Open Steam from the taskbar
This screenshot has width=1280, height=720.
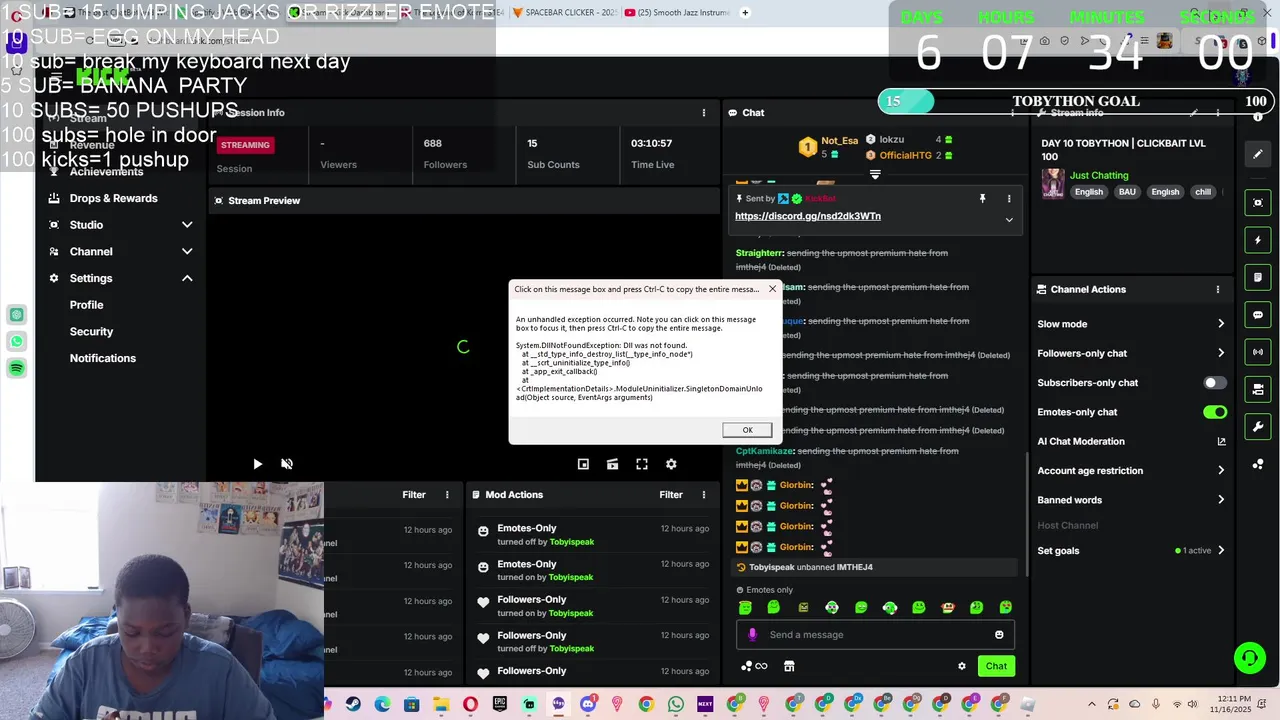pos(353,705)
